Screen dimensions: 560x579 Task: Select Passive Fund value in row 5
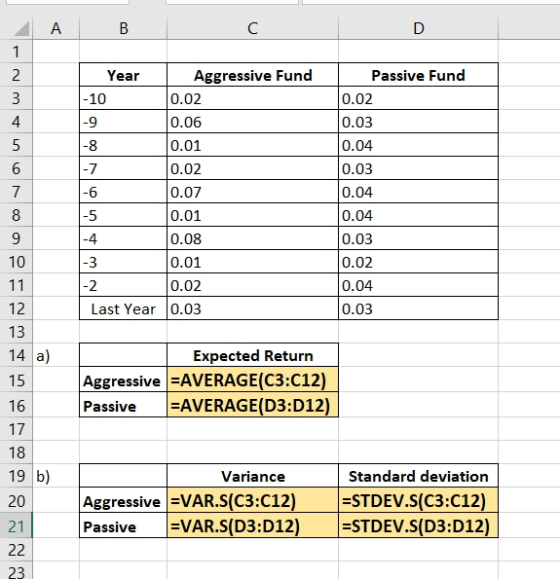point(418,145)
